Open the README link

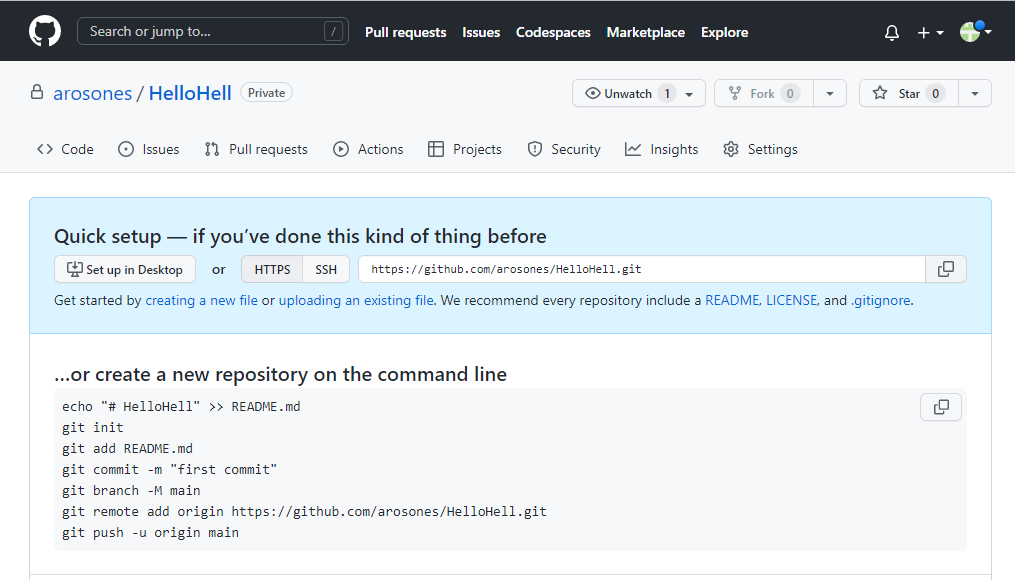(732, 300)
